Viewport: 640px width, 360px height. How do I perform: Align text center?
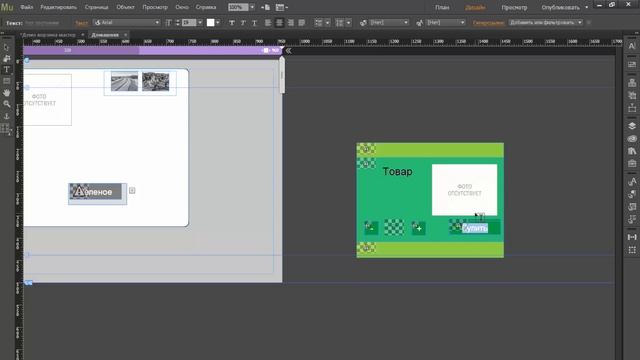[279, 23]
